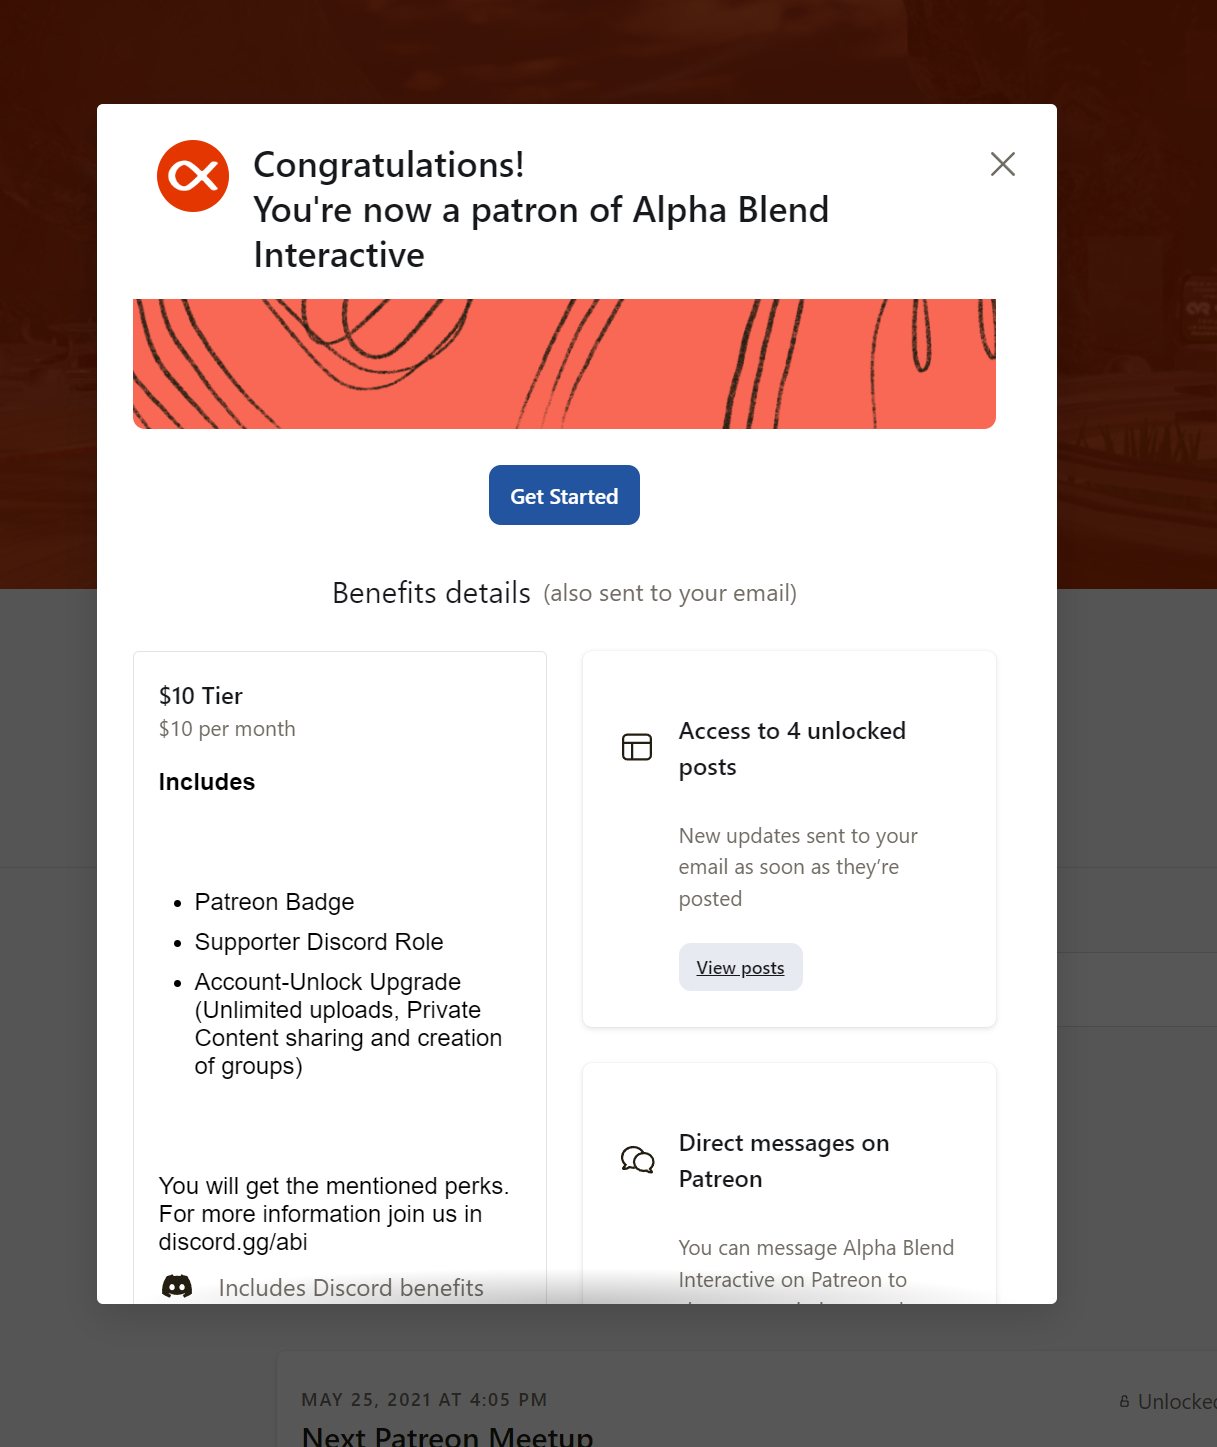Click the Supporter Discord Role bullet item

(319, 942)
